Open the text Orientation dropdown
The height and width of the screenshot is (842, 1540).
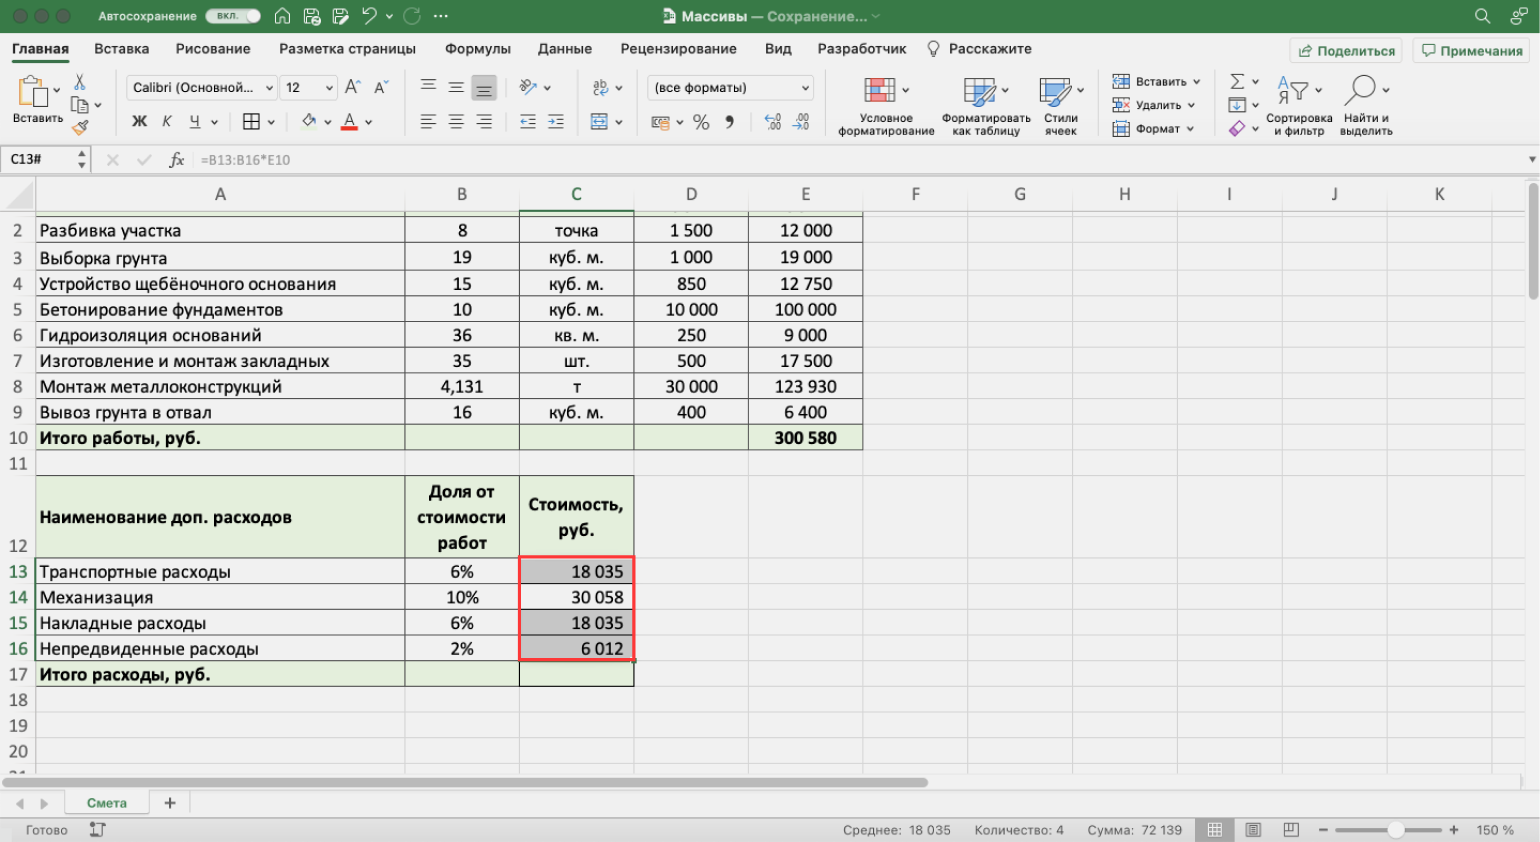point(547,88)
